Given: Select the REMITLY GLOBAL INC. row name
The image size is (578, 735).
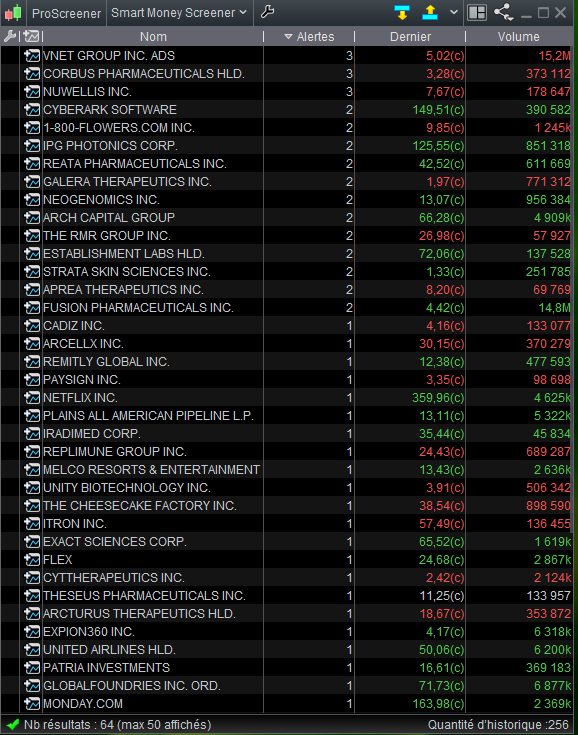Looking at the screenshot, I should pos(106,362).
